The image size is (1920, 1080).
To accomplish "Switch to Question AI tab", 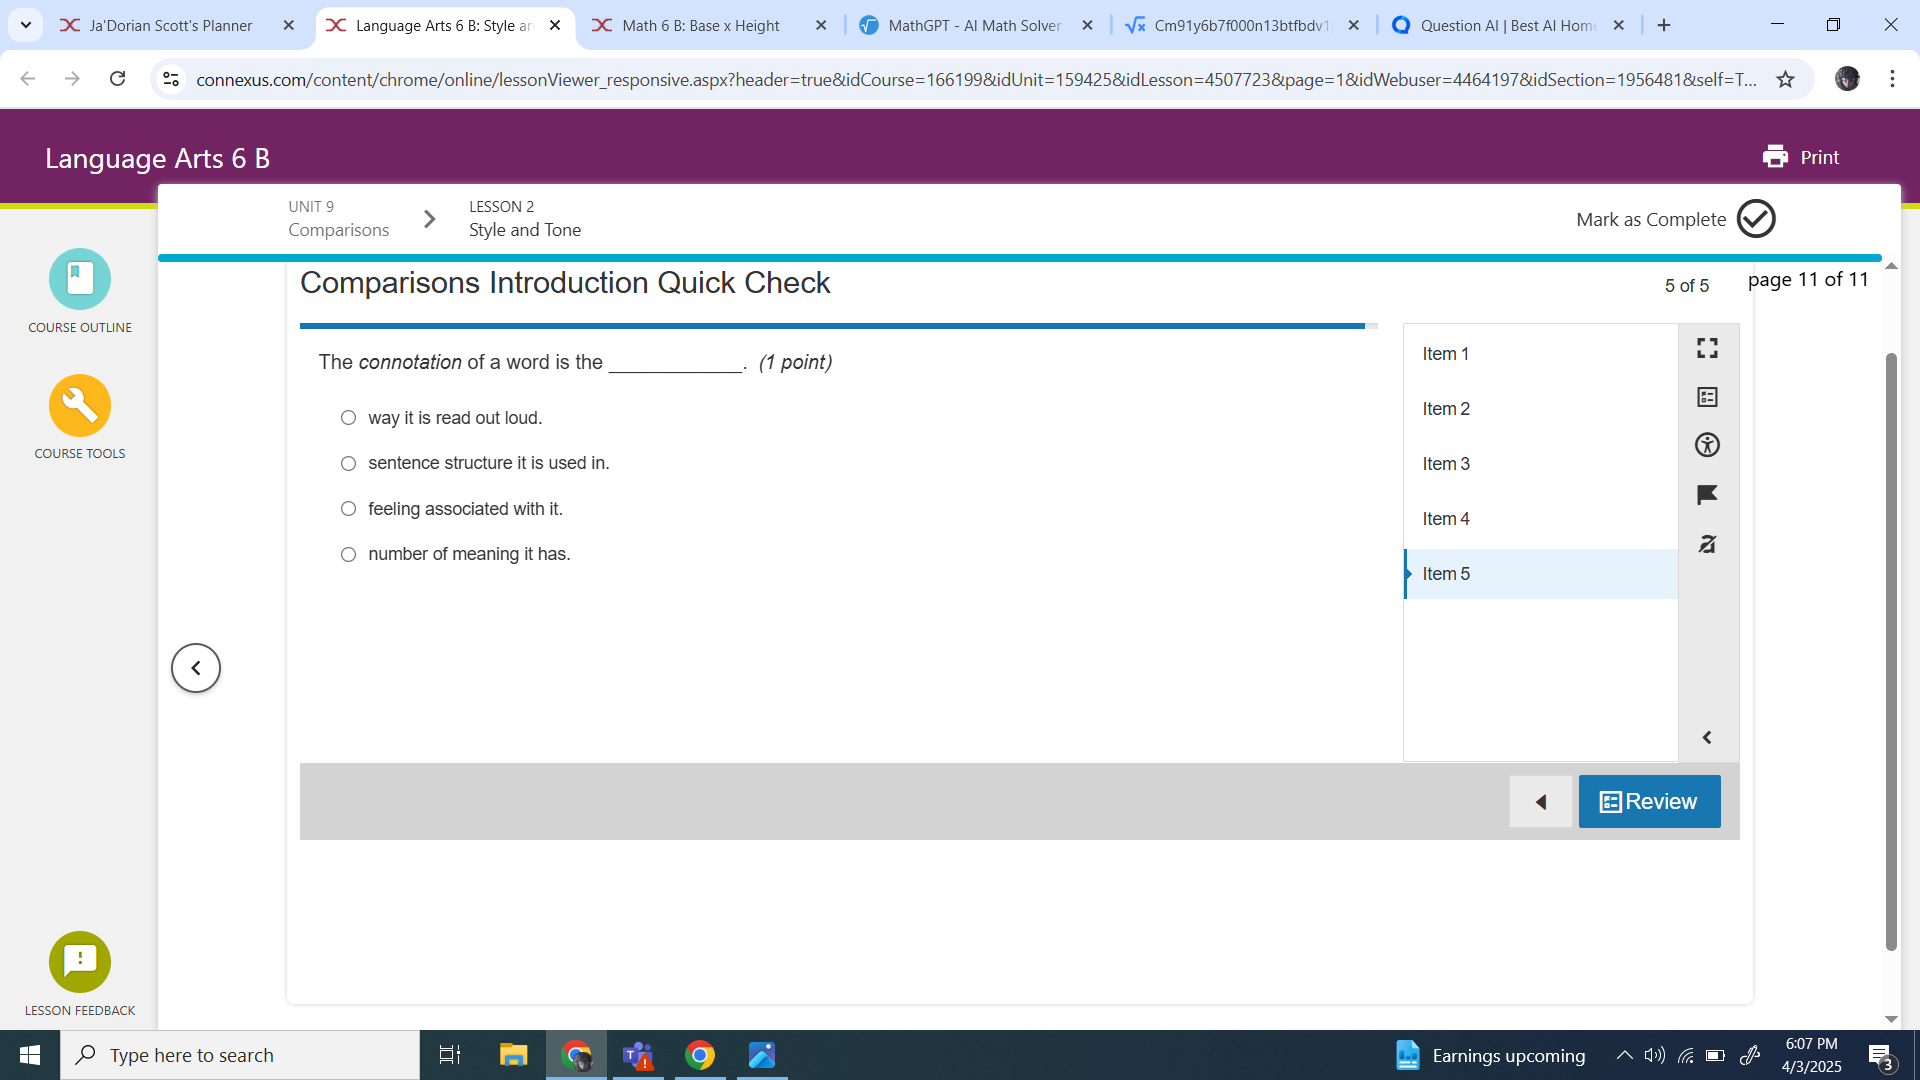I will (x=1507, y=26).
